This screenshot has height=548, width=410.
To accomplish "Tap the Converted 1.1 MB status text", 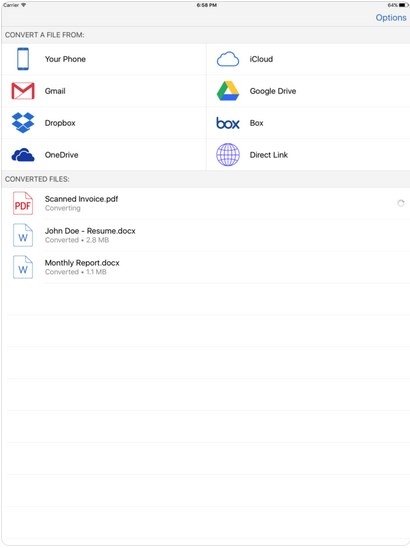I will point(75,272).
